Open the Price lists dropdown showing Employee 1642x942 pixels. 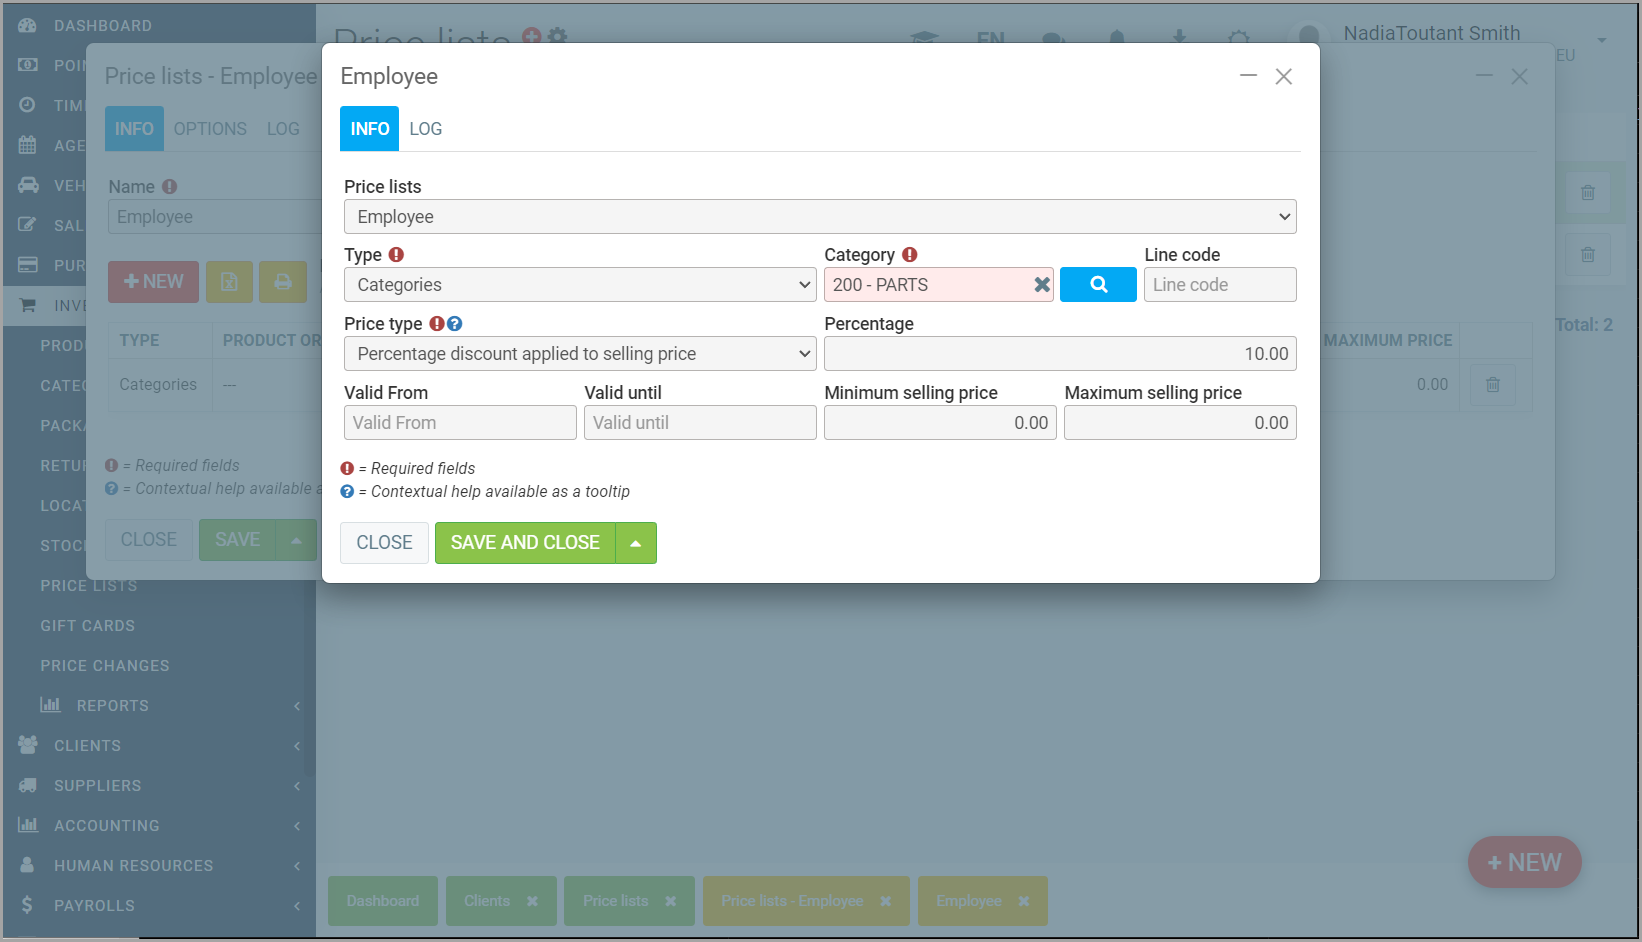click(819, 217)
